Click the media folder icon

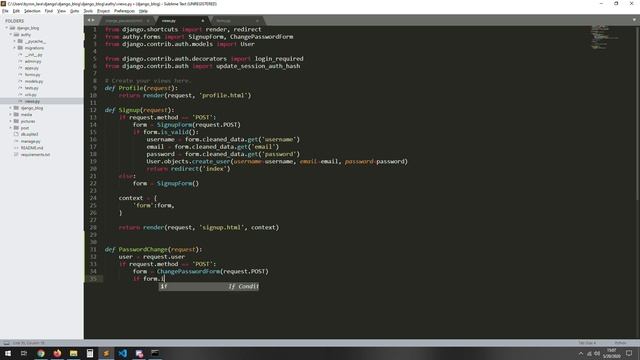(x=16, y=114)
